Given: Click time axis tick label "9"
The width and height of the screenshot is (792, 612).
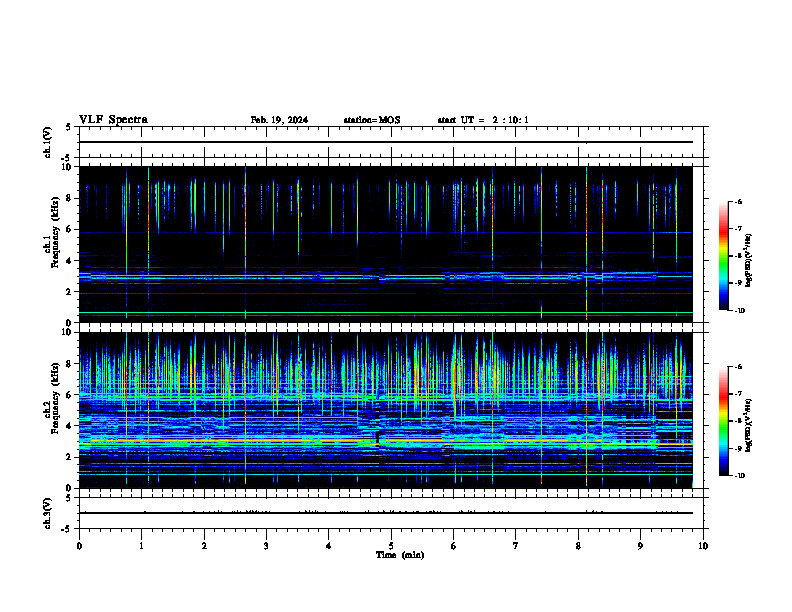Looking at the screenshot, I should point(640,546).
